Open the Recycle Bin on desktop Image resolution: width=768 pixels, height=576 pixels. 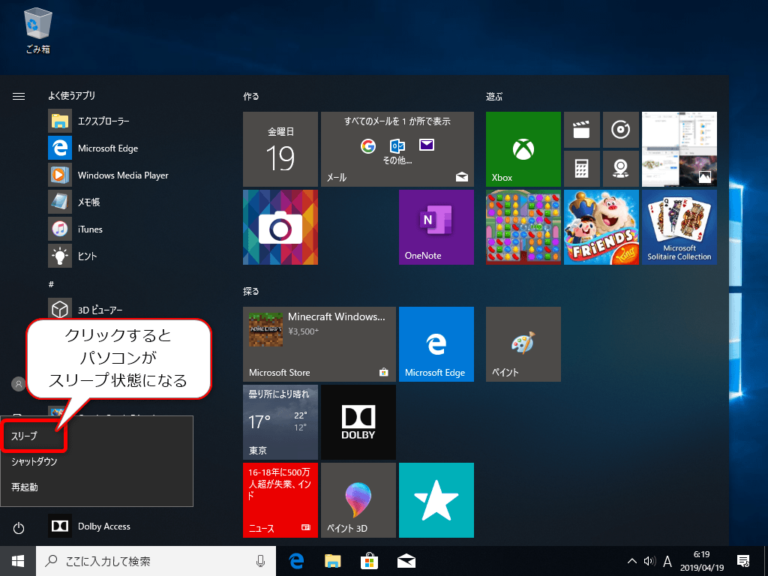click(38, 30)
